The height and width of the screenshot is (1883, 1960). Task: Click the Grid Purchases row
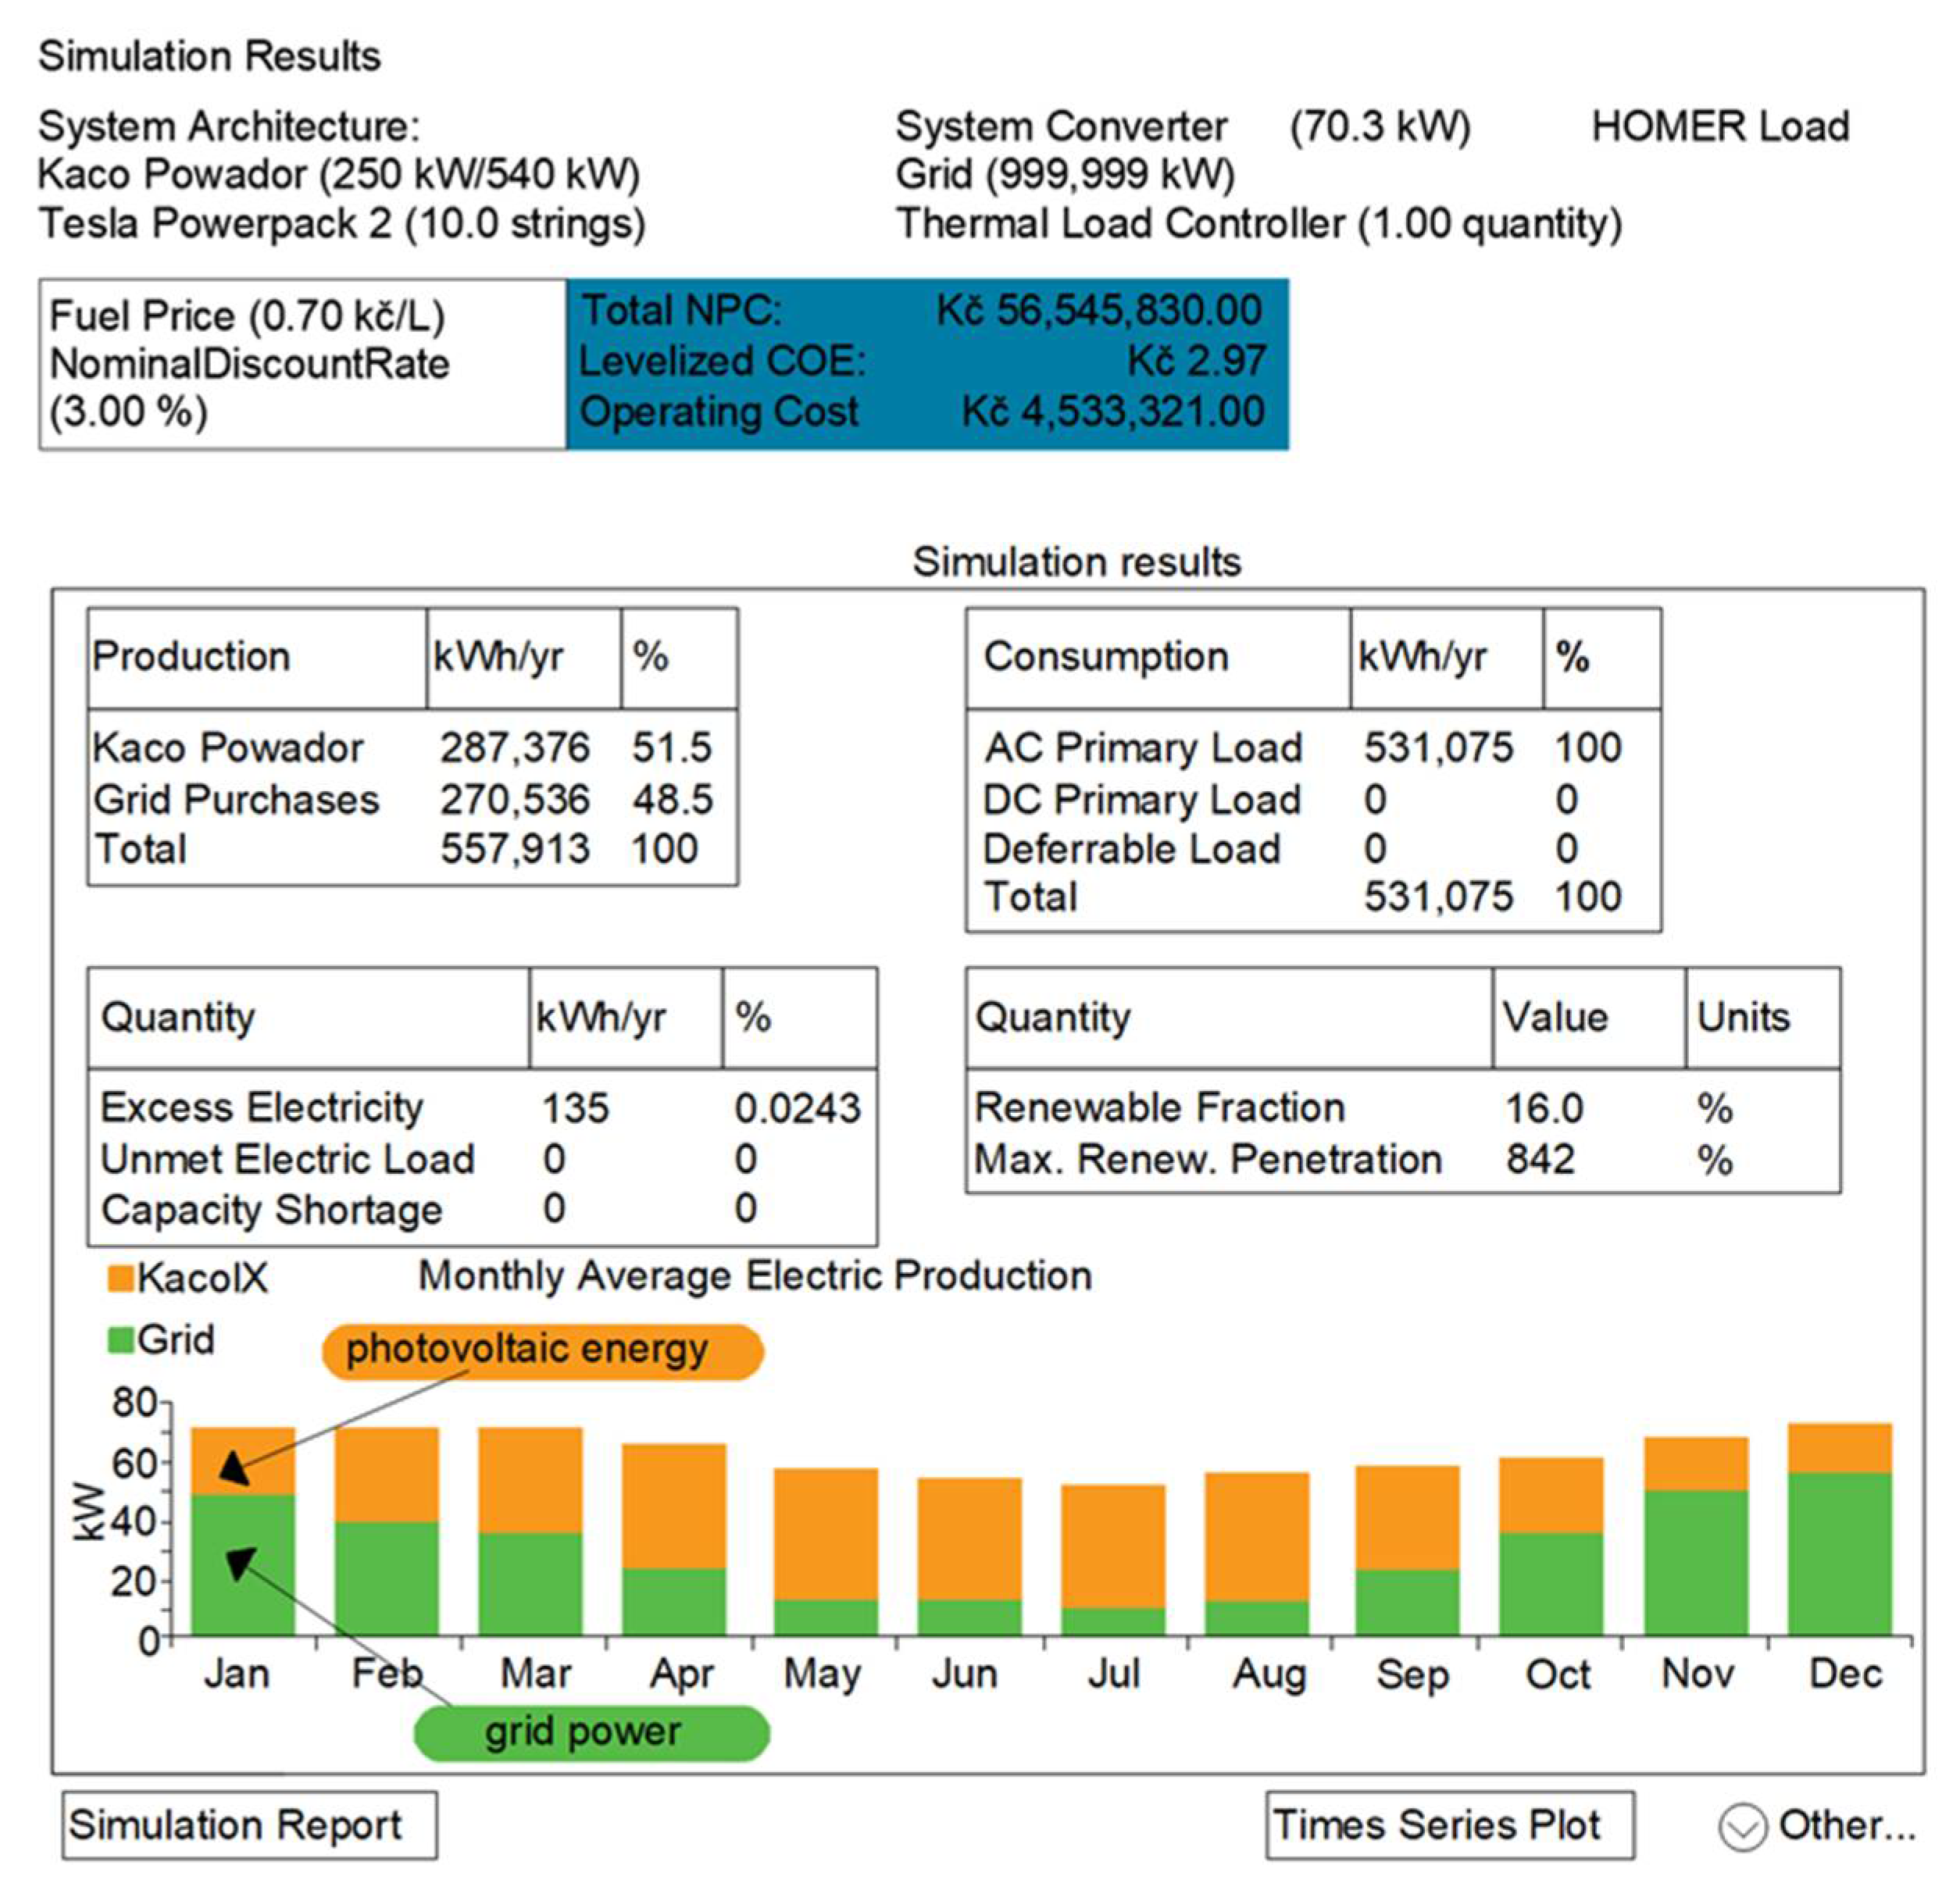coord(236,800)
